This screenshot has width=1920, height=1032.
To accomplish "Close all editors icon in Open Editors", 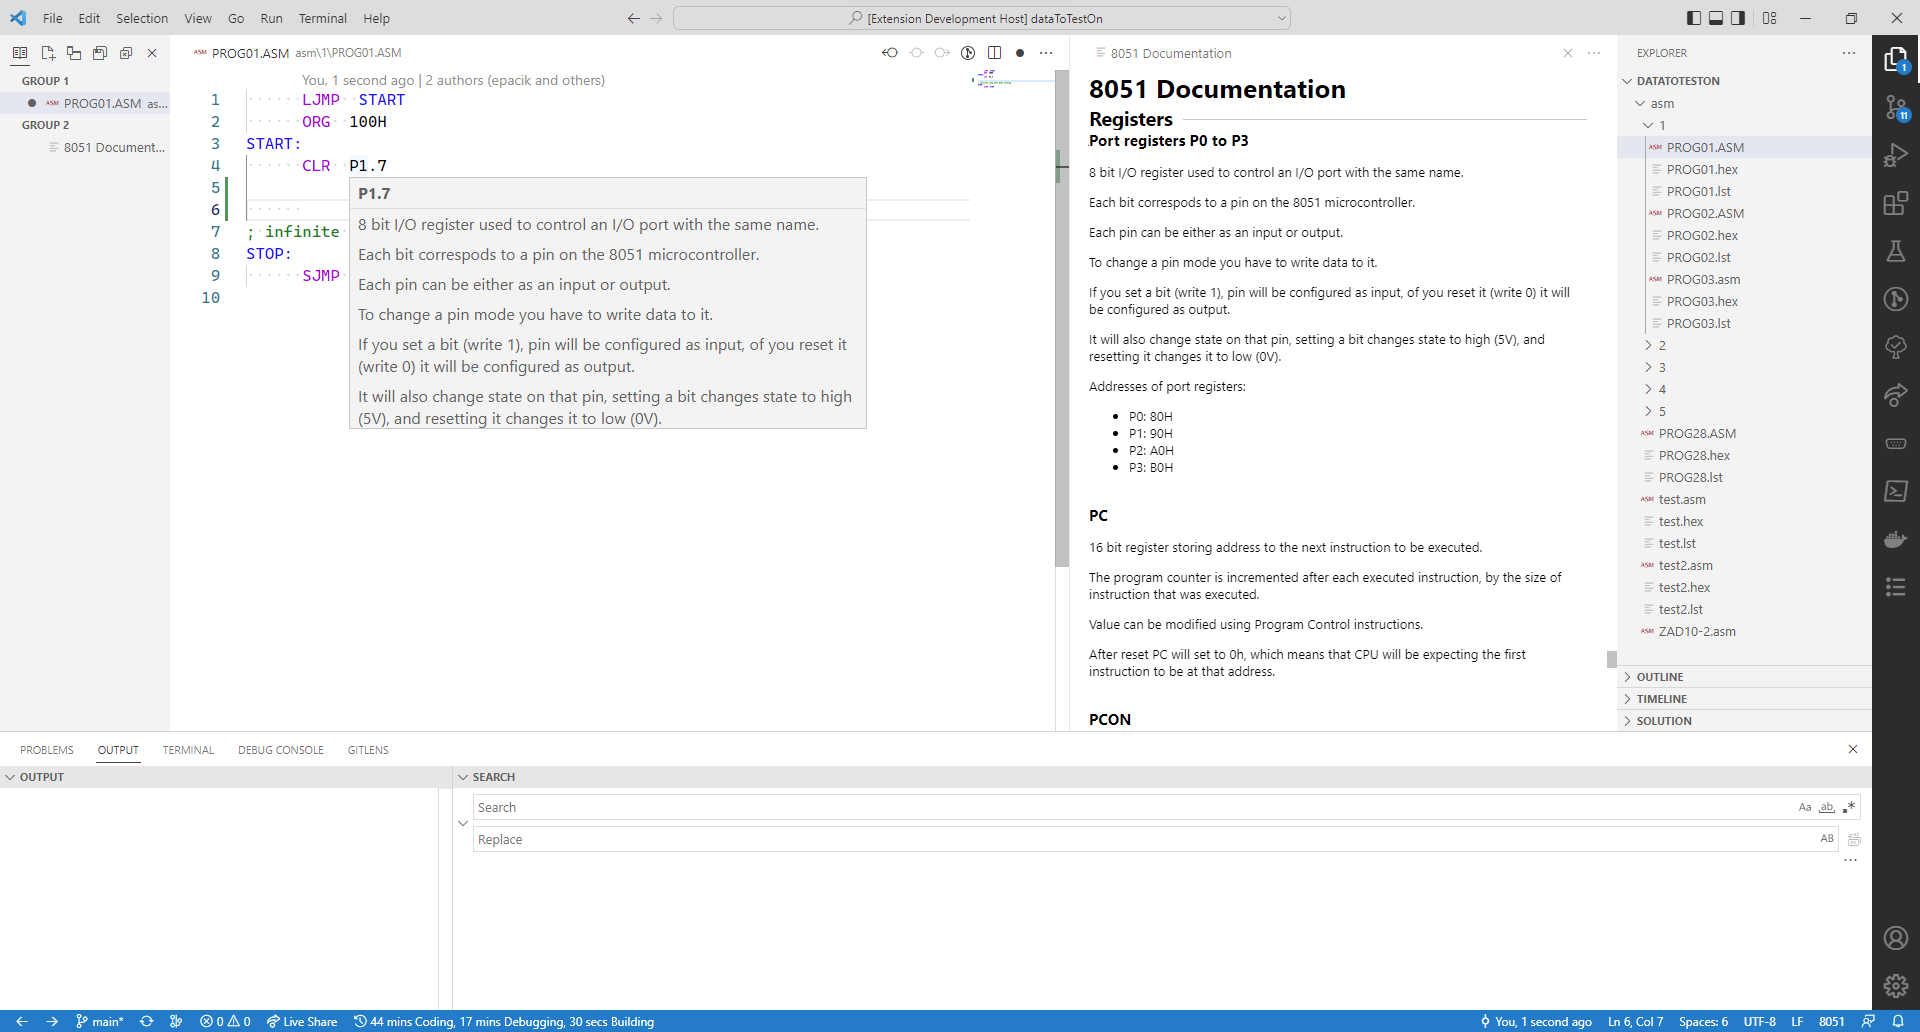I will [126, 53].
